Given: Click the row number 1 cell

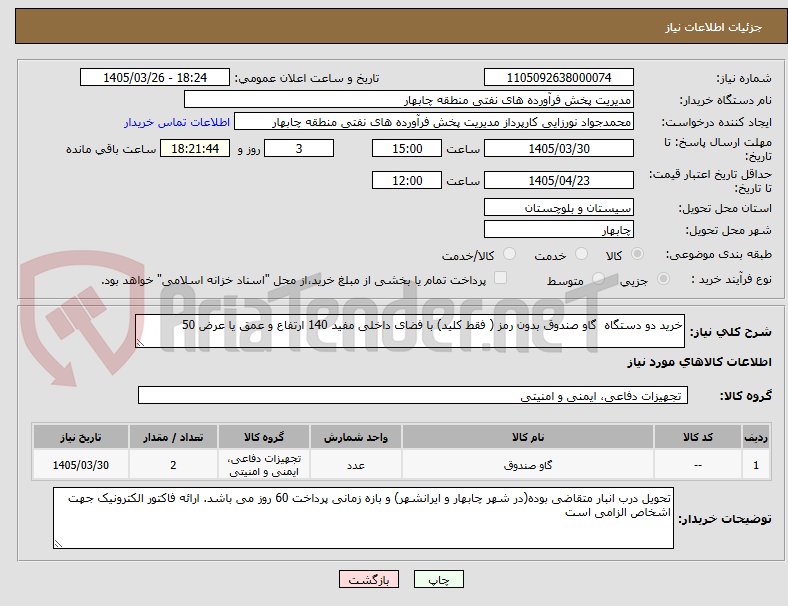Looking at the screenshot, I should 755,465.
